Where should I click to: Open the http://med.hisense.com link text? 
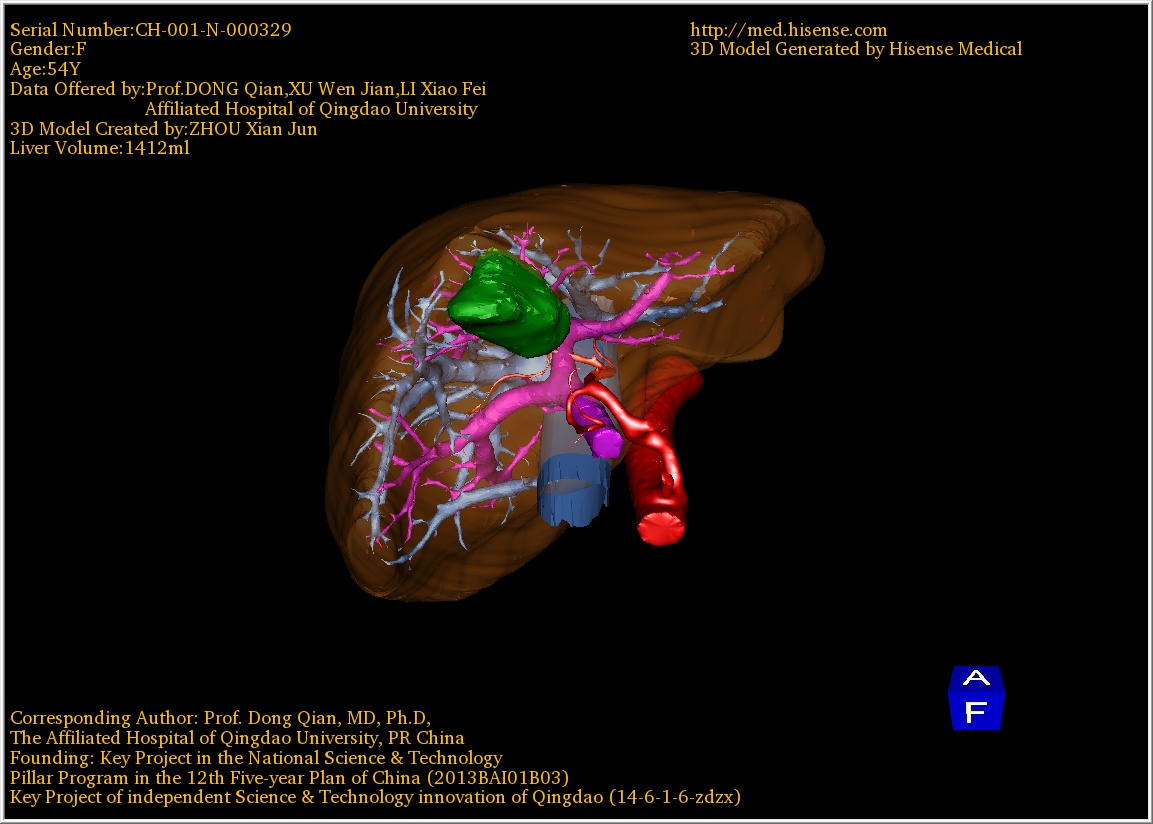pos(788,30)
